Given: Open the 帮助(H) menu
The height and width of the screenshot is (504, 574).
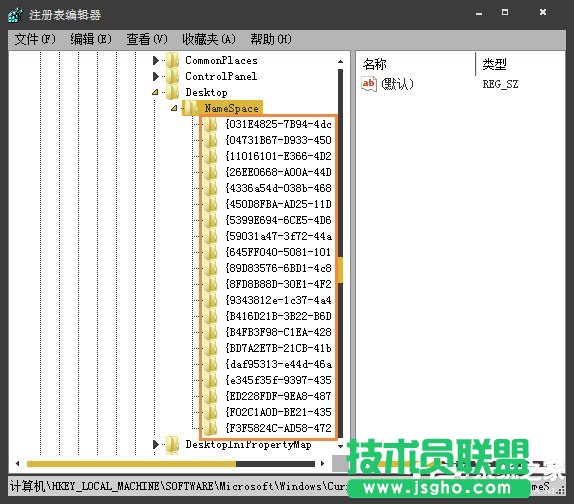Looking at the screenshot, I should click(x=271, y=39).
